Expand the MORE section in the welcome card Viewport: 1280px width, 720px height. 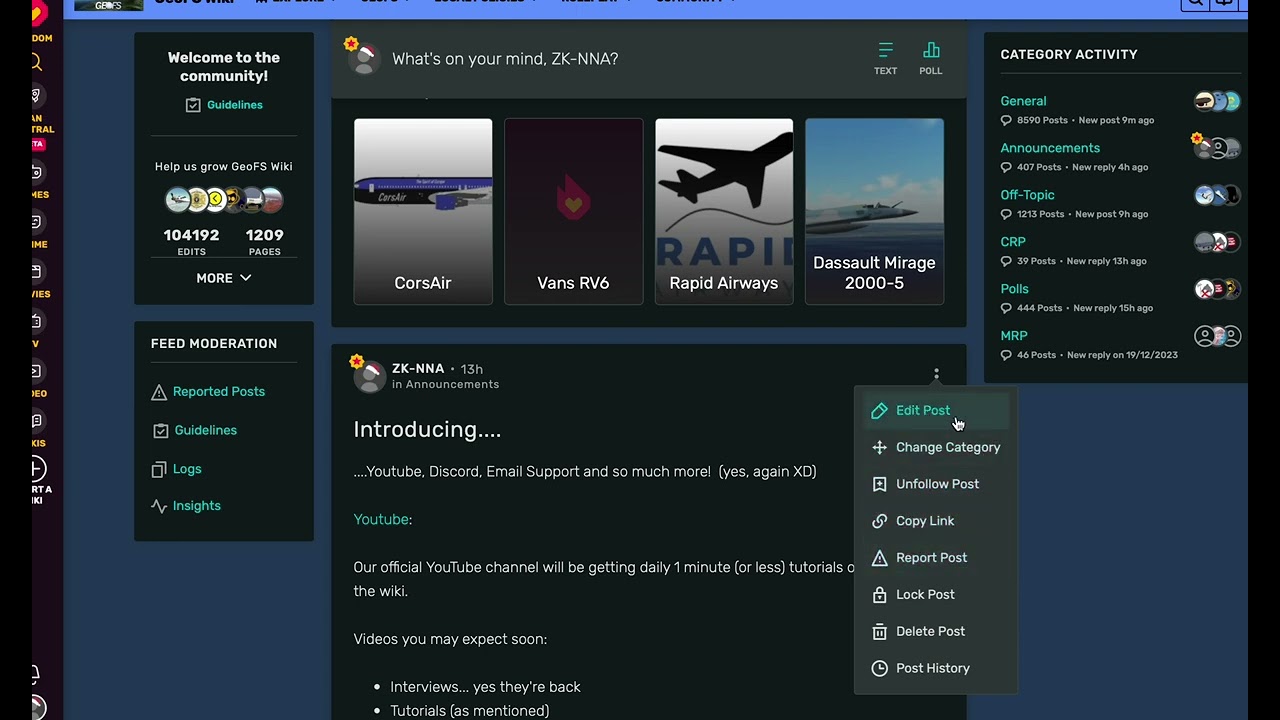[224, 278]
